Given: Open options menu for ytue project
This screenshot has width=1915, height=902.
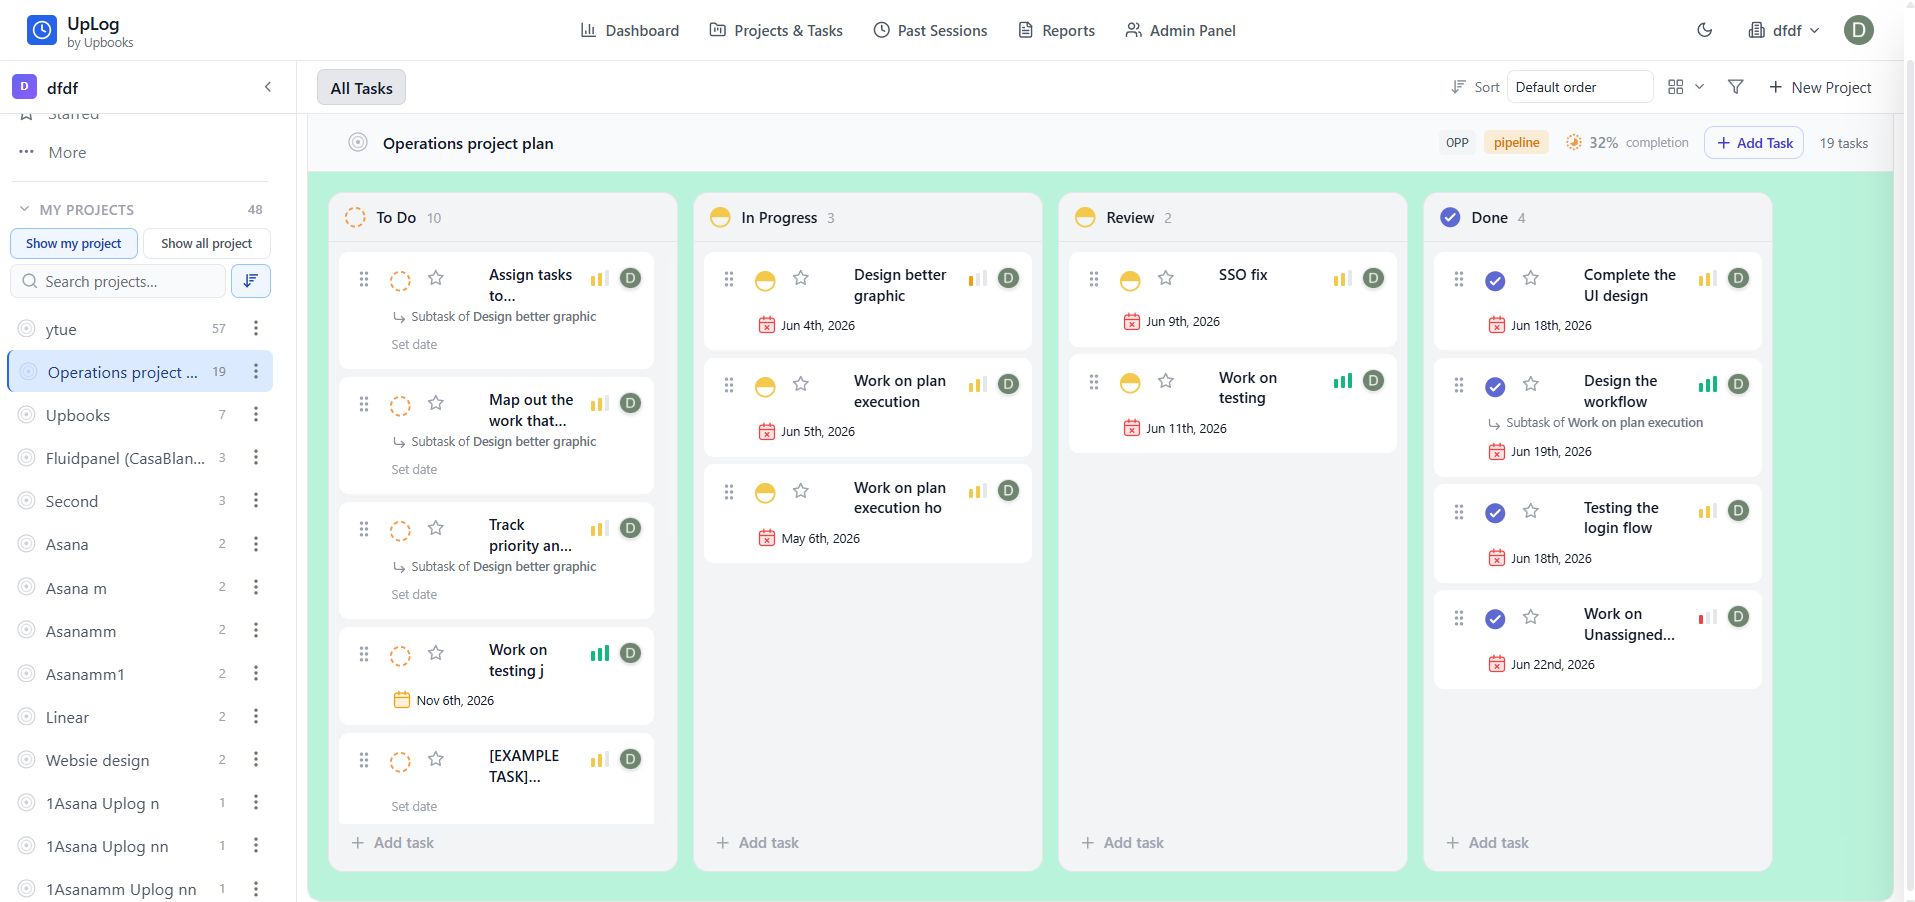Looking at the screenshot, I should [x=256, y=328].
